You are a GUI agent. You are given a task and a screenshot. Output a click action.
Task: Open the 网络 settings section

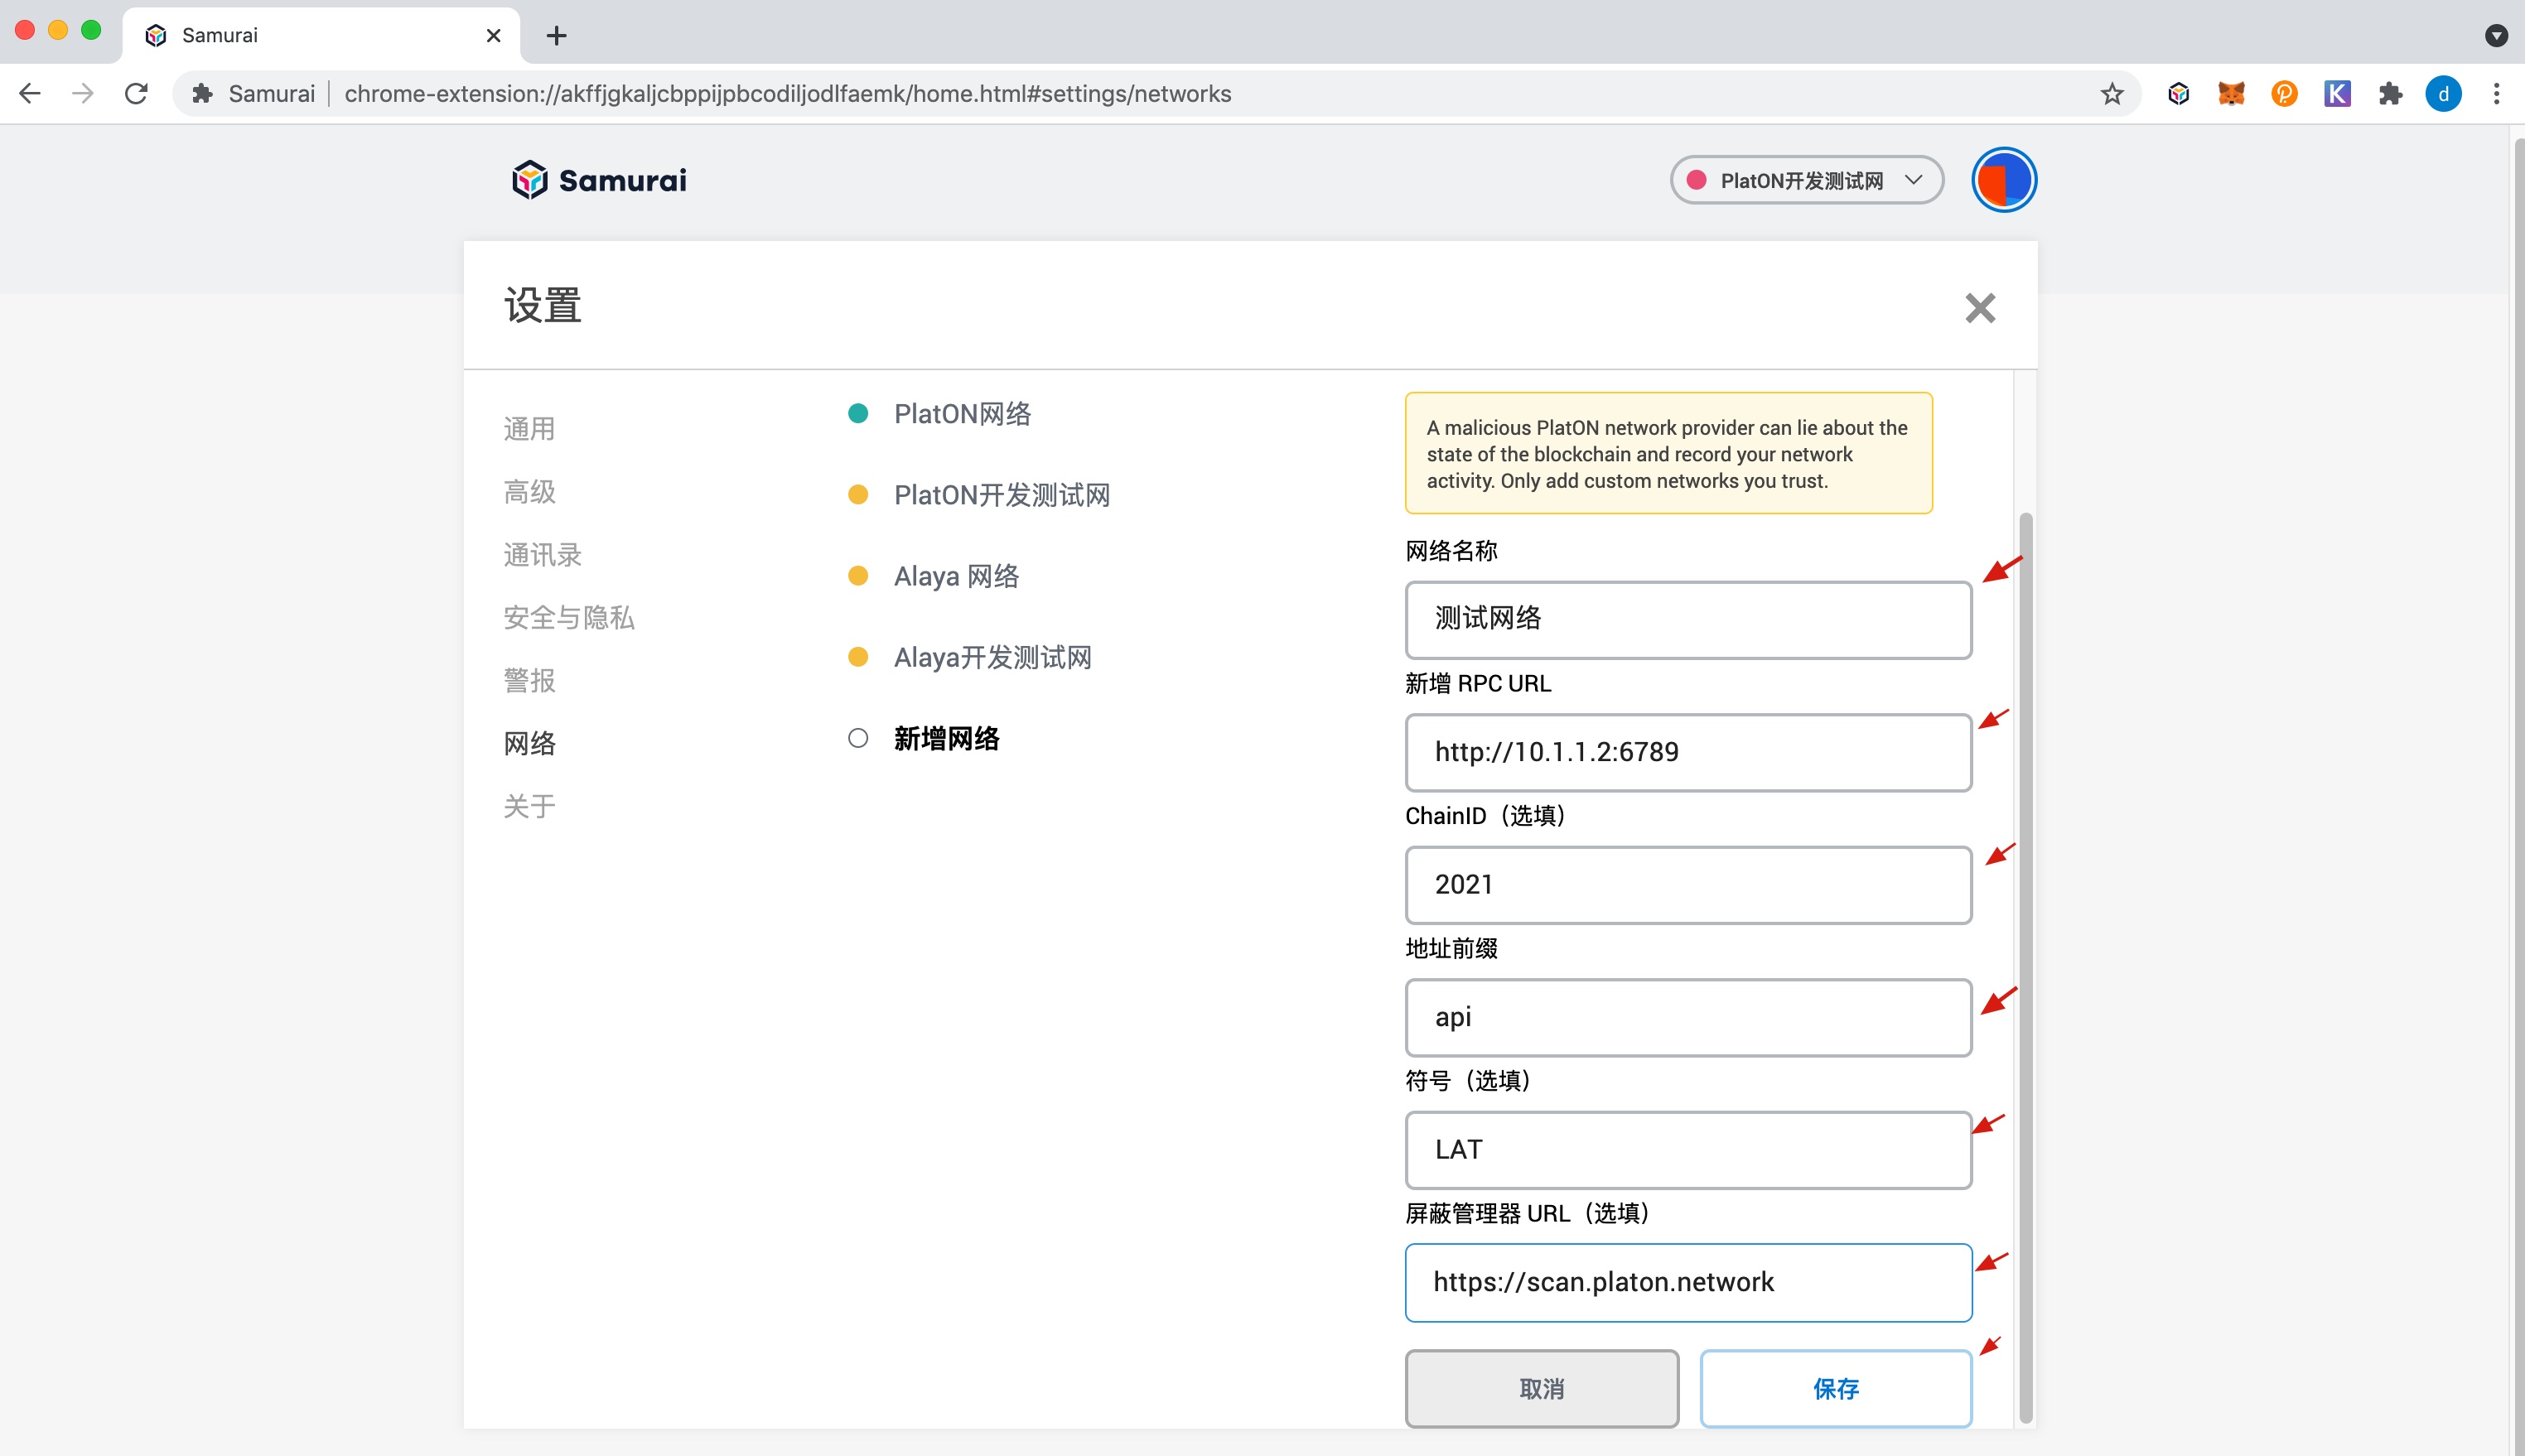tap(529, 744)
